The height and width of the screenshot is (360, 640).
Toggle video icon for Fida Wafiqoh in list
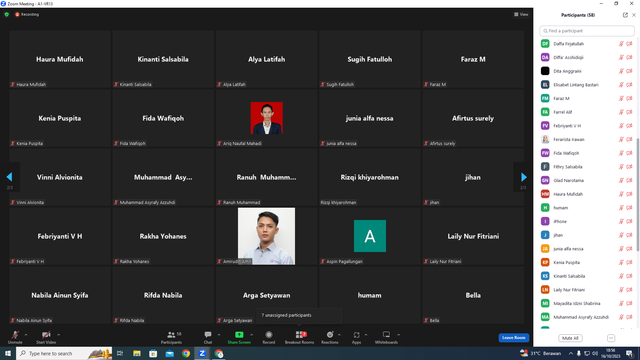point(629,153)
